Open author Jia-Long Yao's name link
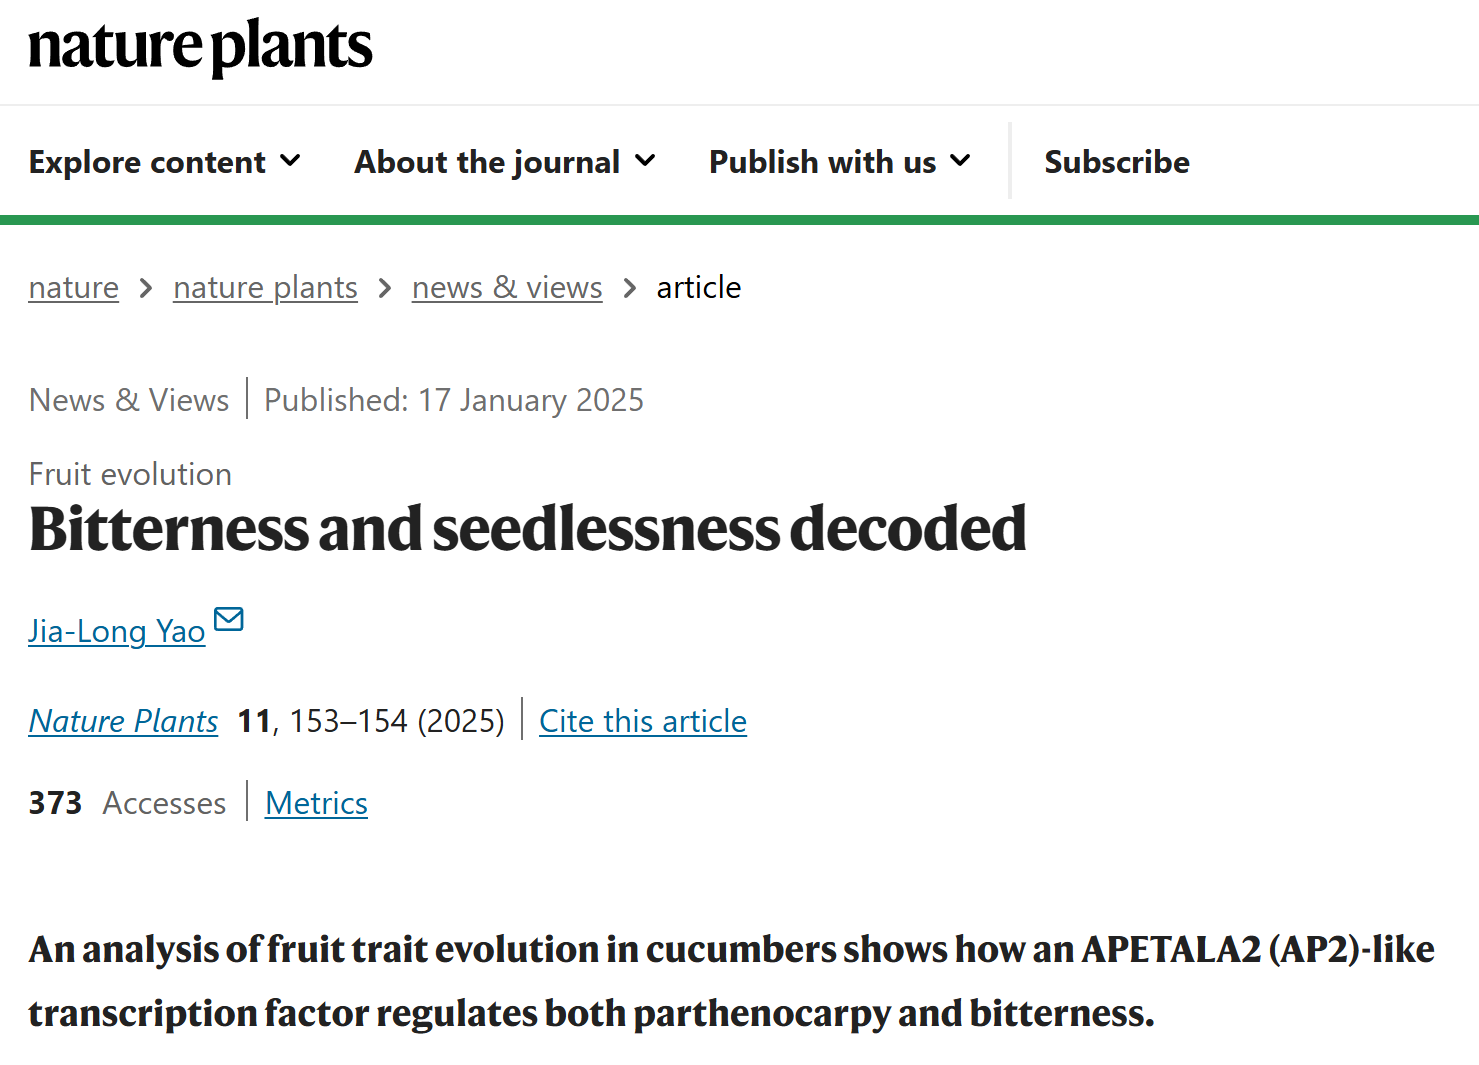The image size is (1479, 1065). coord(117,631)
